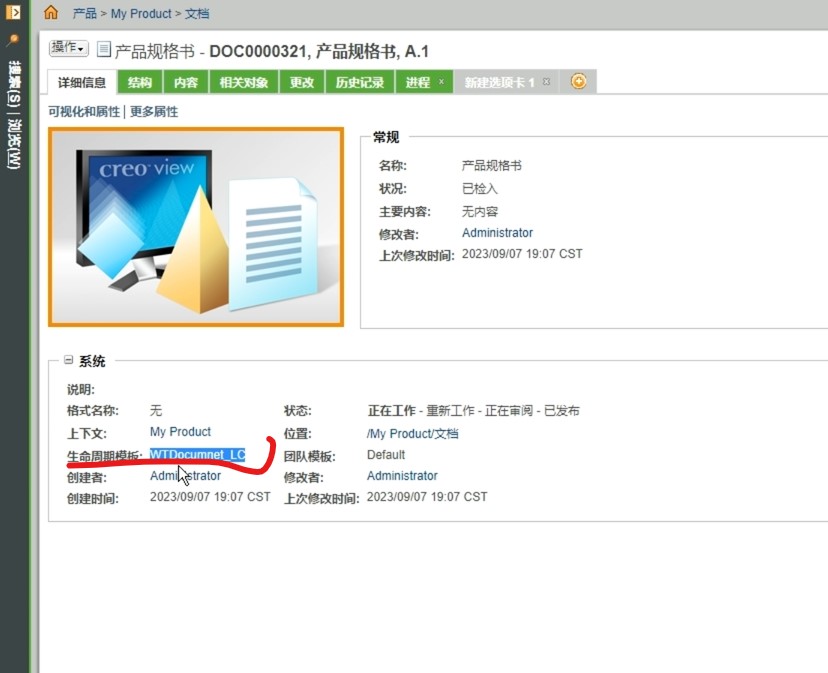Click 文档 in the breadcrumb
The height and width of the screenshot is (673, 828).
(197, 13)
